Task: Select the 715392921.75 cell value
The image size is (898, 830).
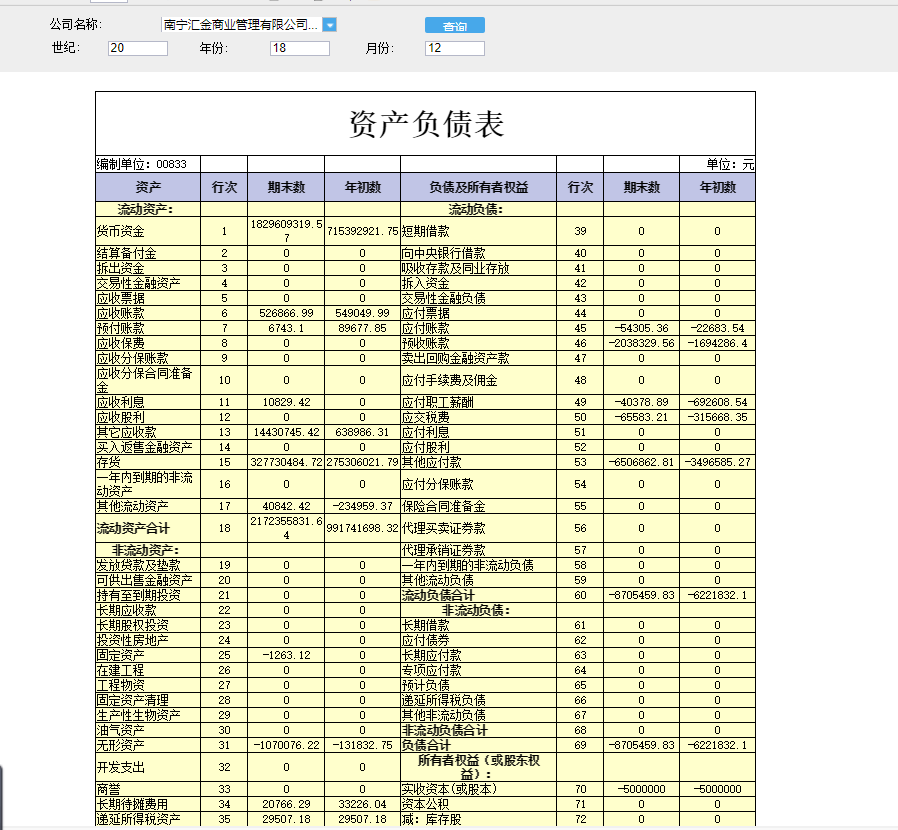Action: pyautogui.click(x=363, y=231)
